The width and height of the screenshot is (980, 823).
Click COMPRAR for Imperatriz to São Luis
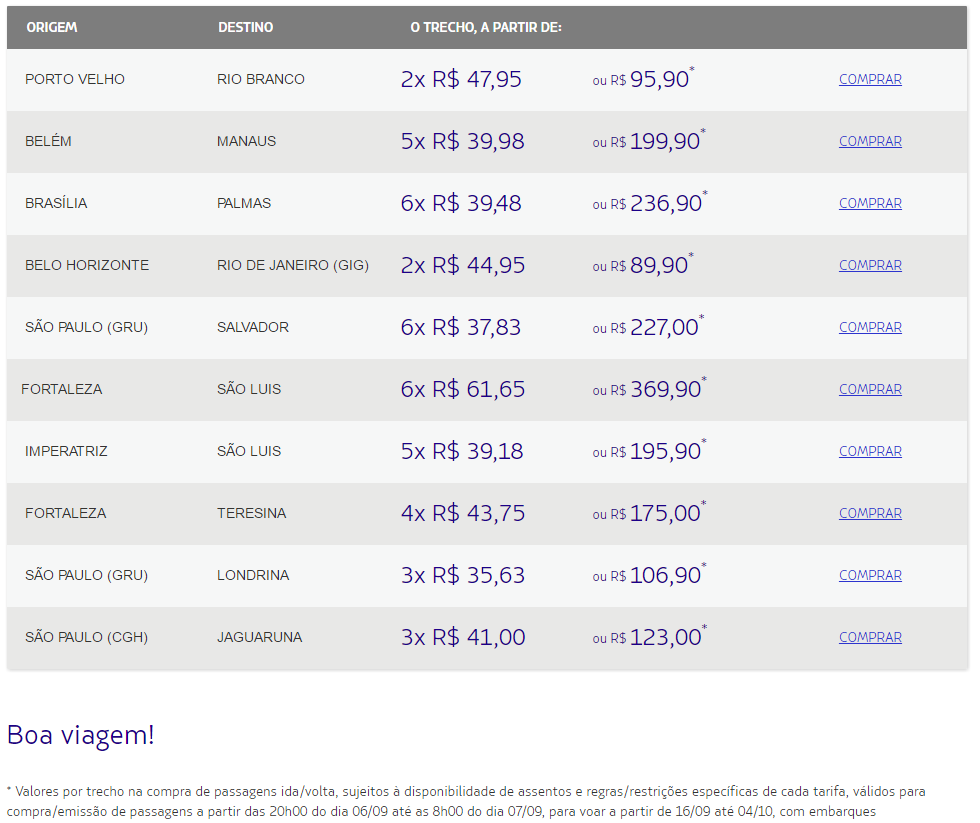click(x=870, y=451)
